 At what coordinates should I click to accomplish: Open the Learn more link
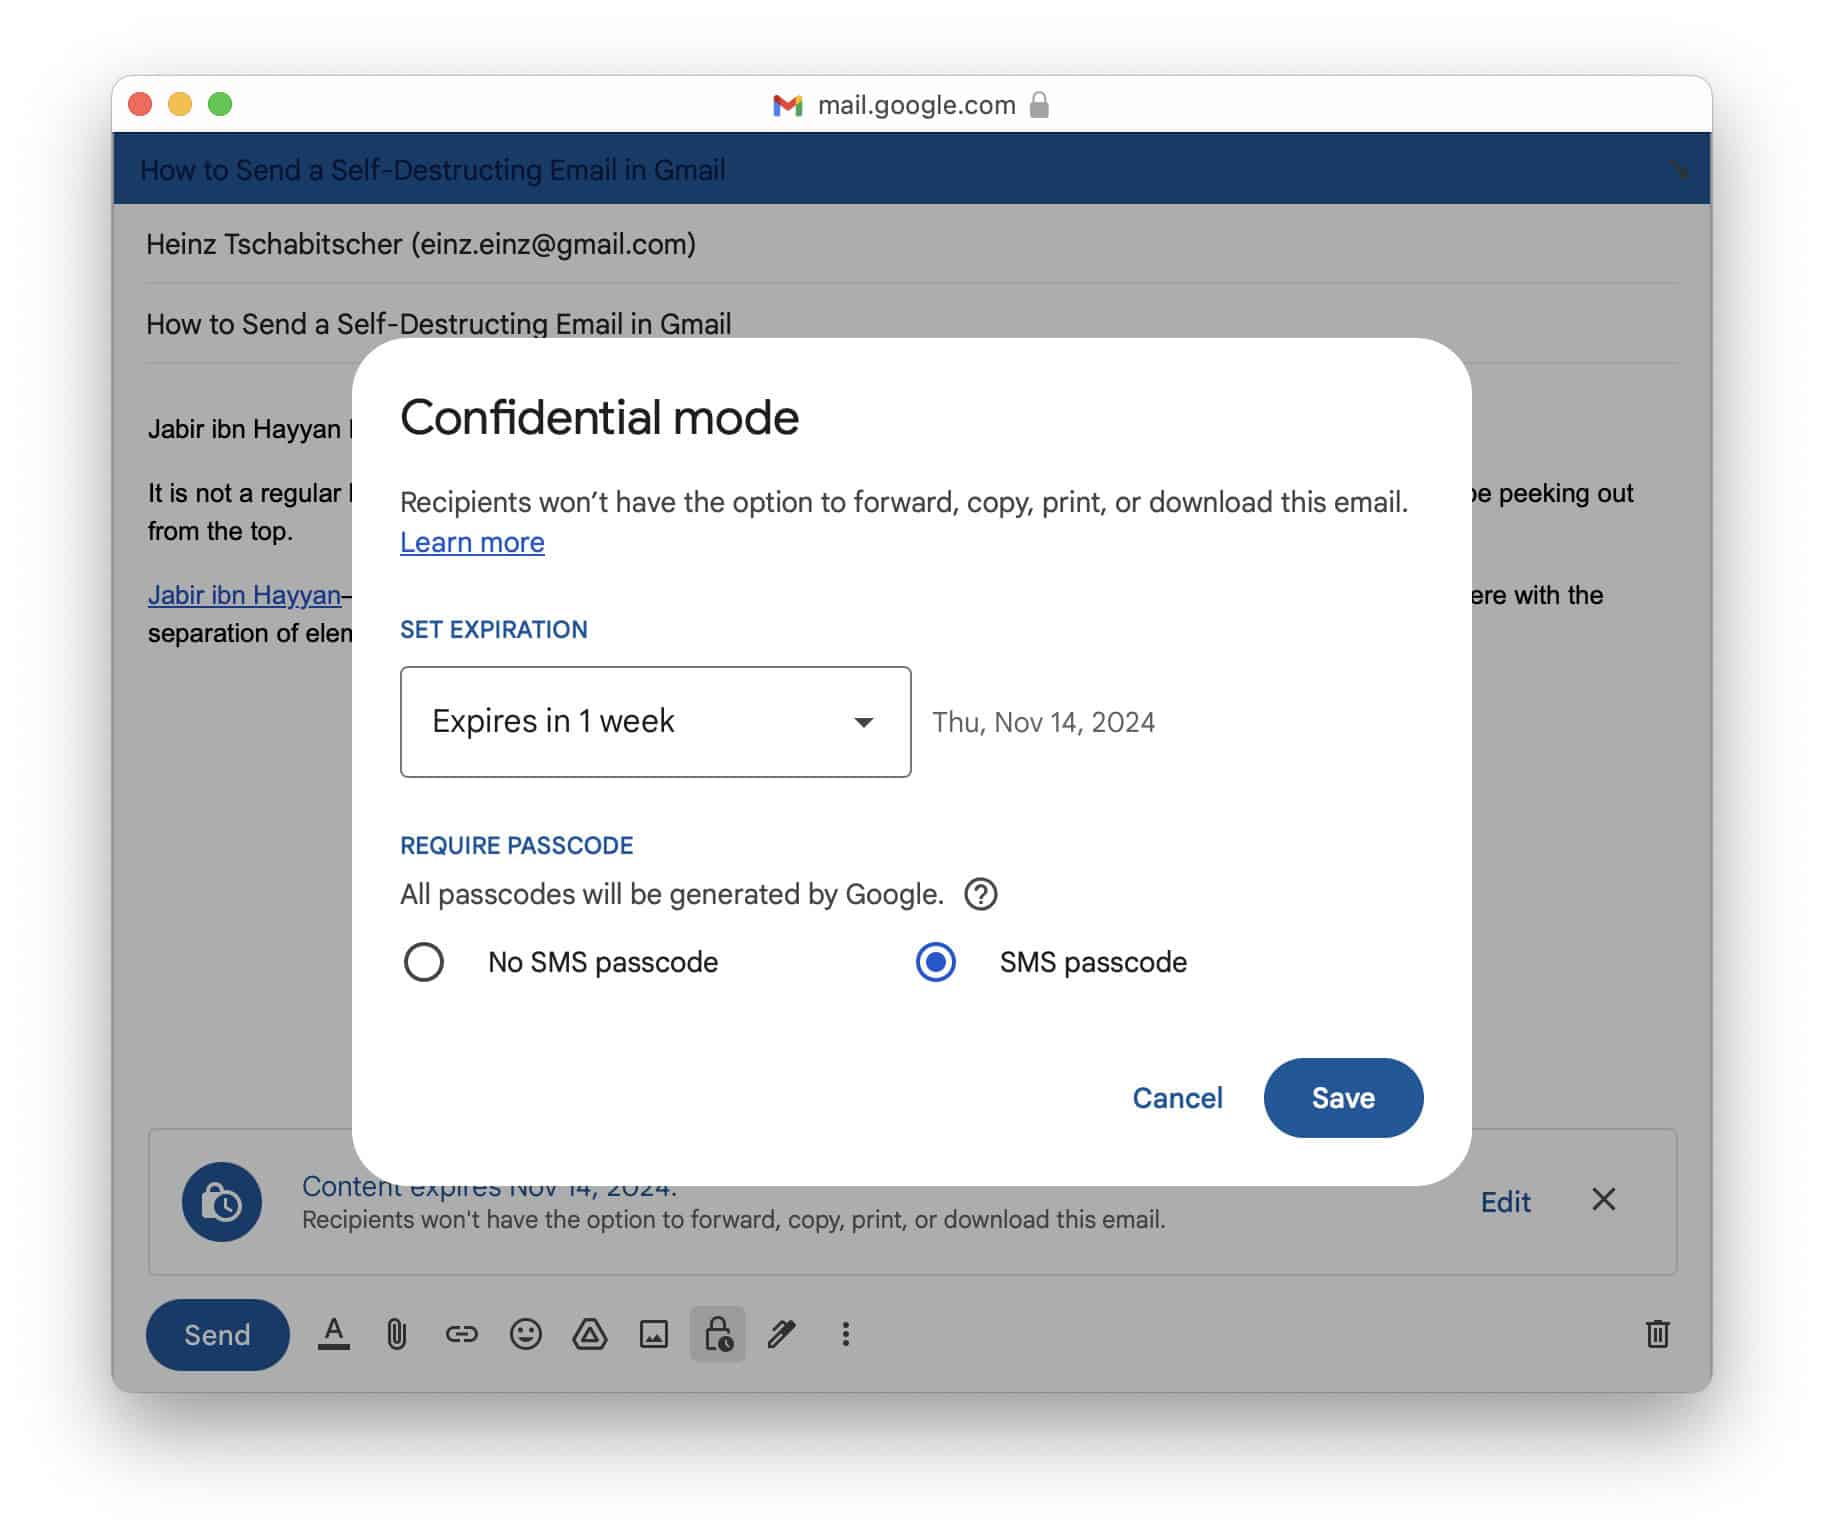[x=472, y=542]
